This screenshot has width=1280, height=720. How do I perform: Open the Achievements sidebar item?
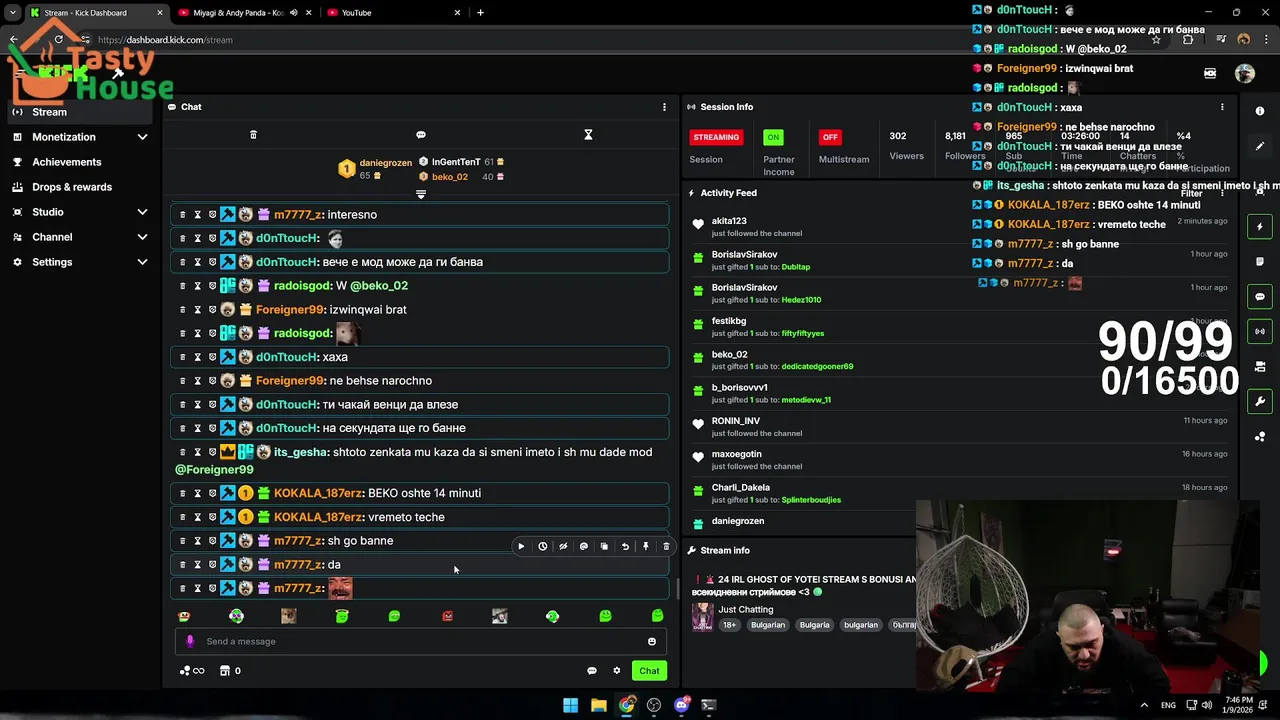[80, 162]
